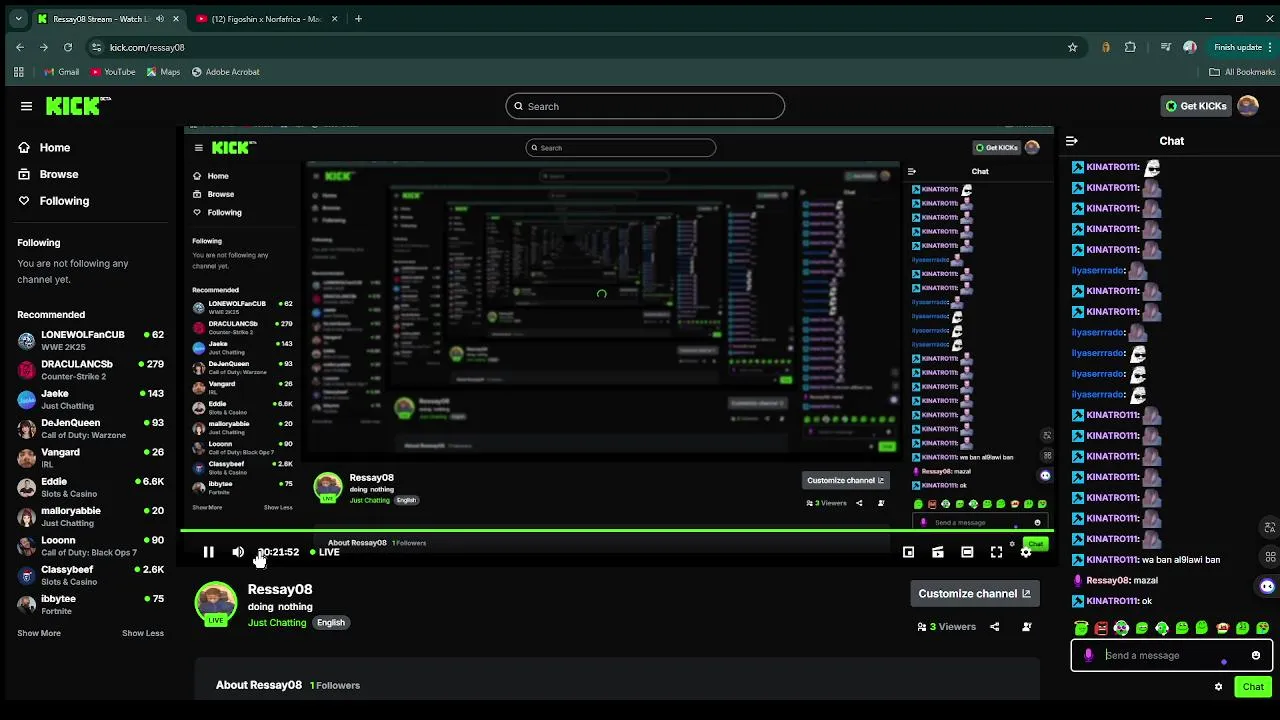This screenshot has height=720, width=1280.
Task: Jump to LIVE indicator in player
Action: coord(325,552)
